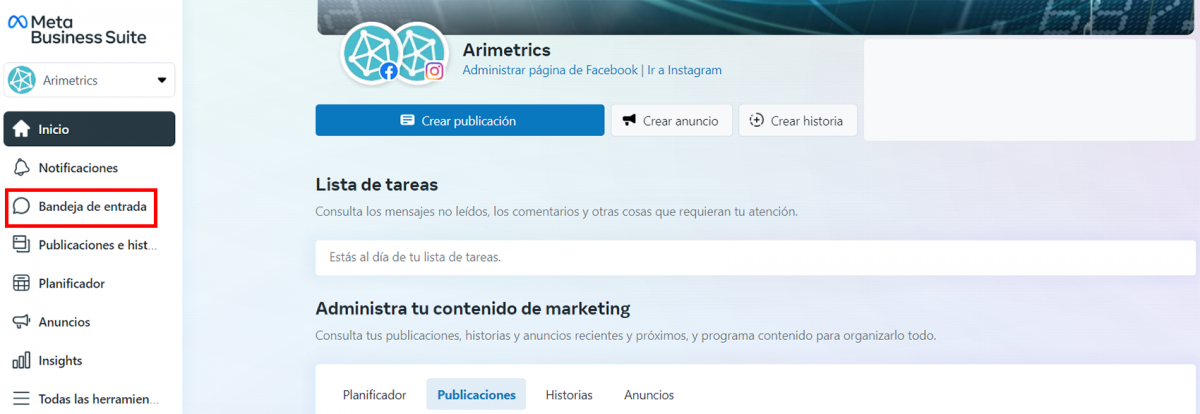Screen dimensions: 1200x414
Task: Click the Anuncios megaphone sidebar icon
Action: [21, 322]
